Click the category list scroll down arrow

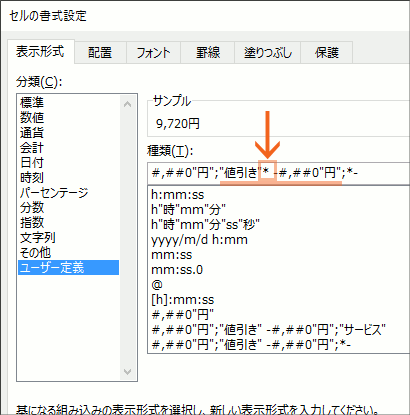[127, 371]
